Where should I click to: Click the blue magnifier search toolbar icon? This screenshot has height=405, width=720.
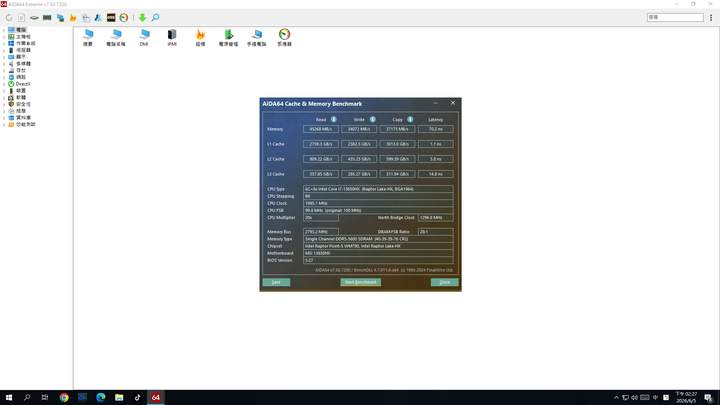tap(156, 17)
